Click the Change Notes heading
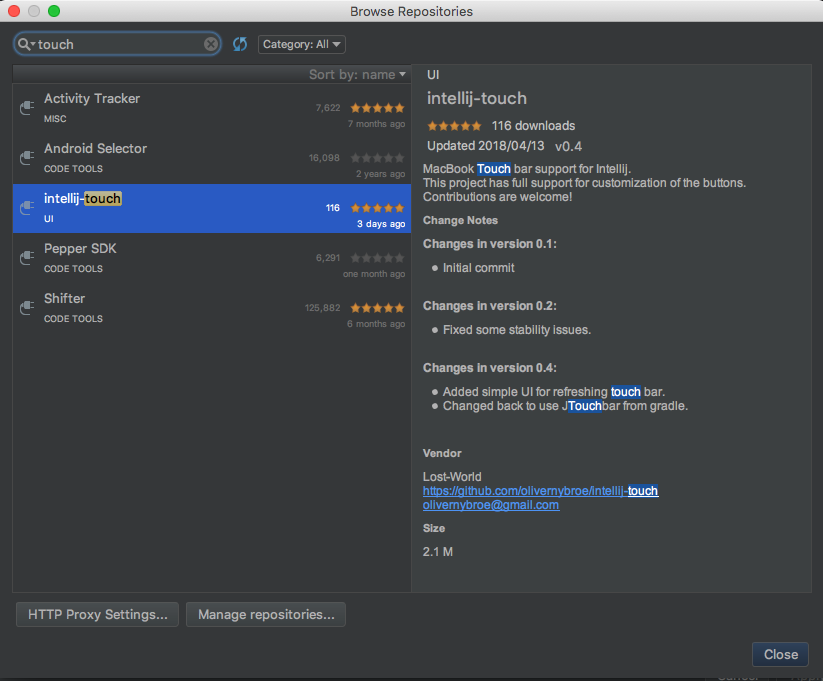Screen dimensions: 823x681 [460, 221]
